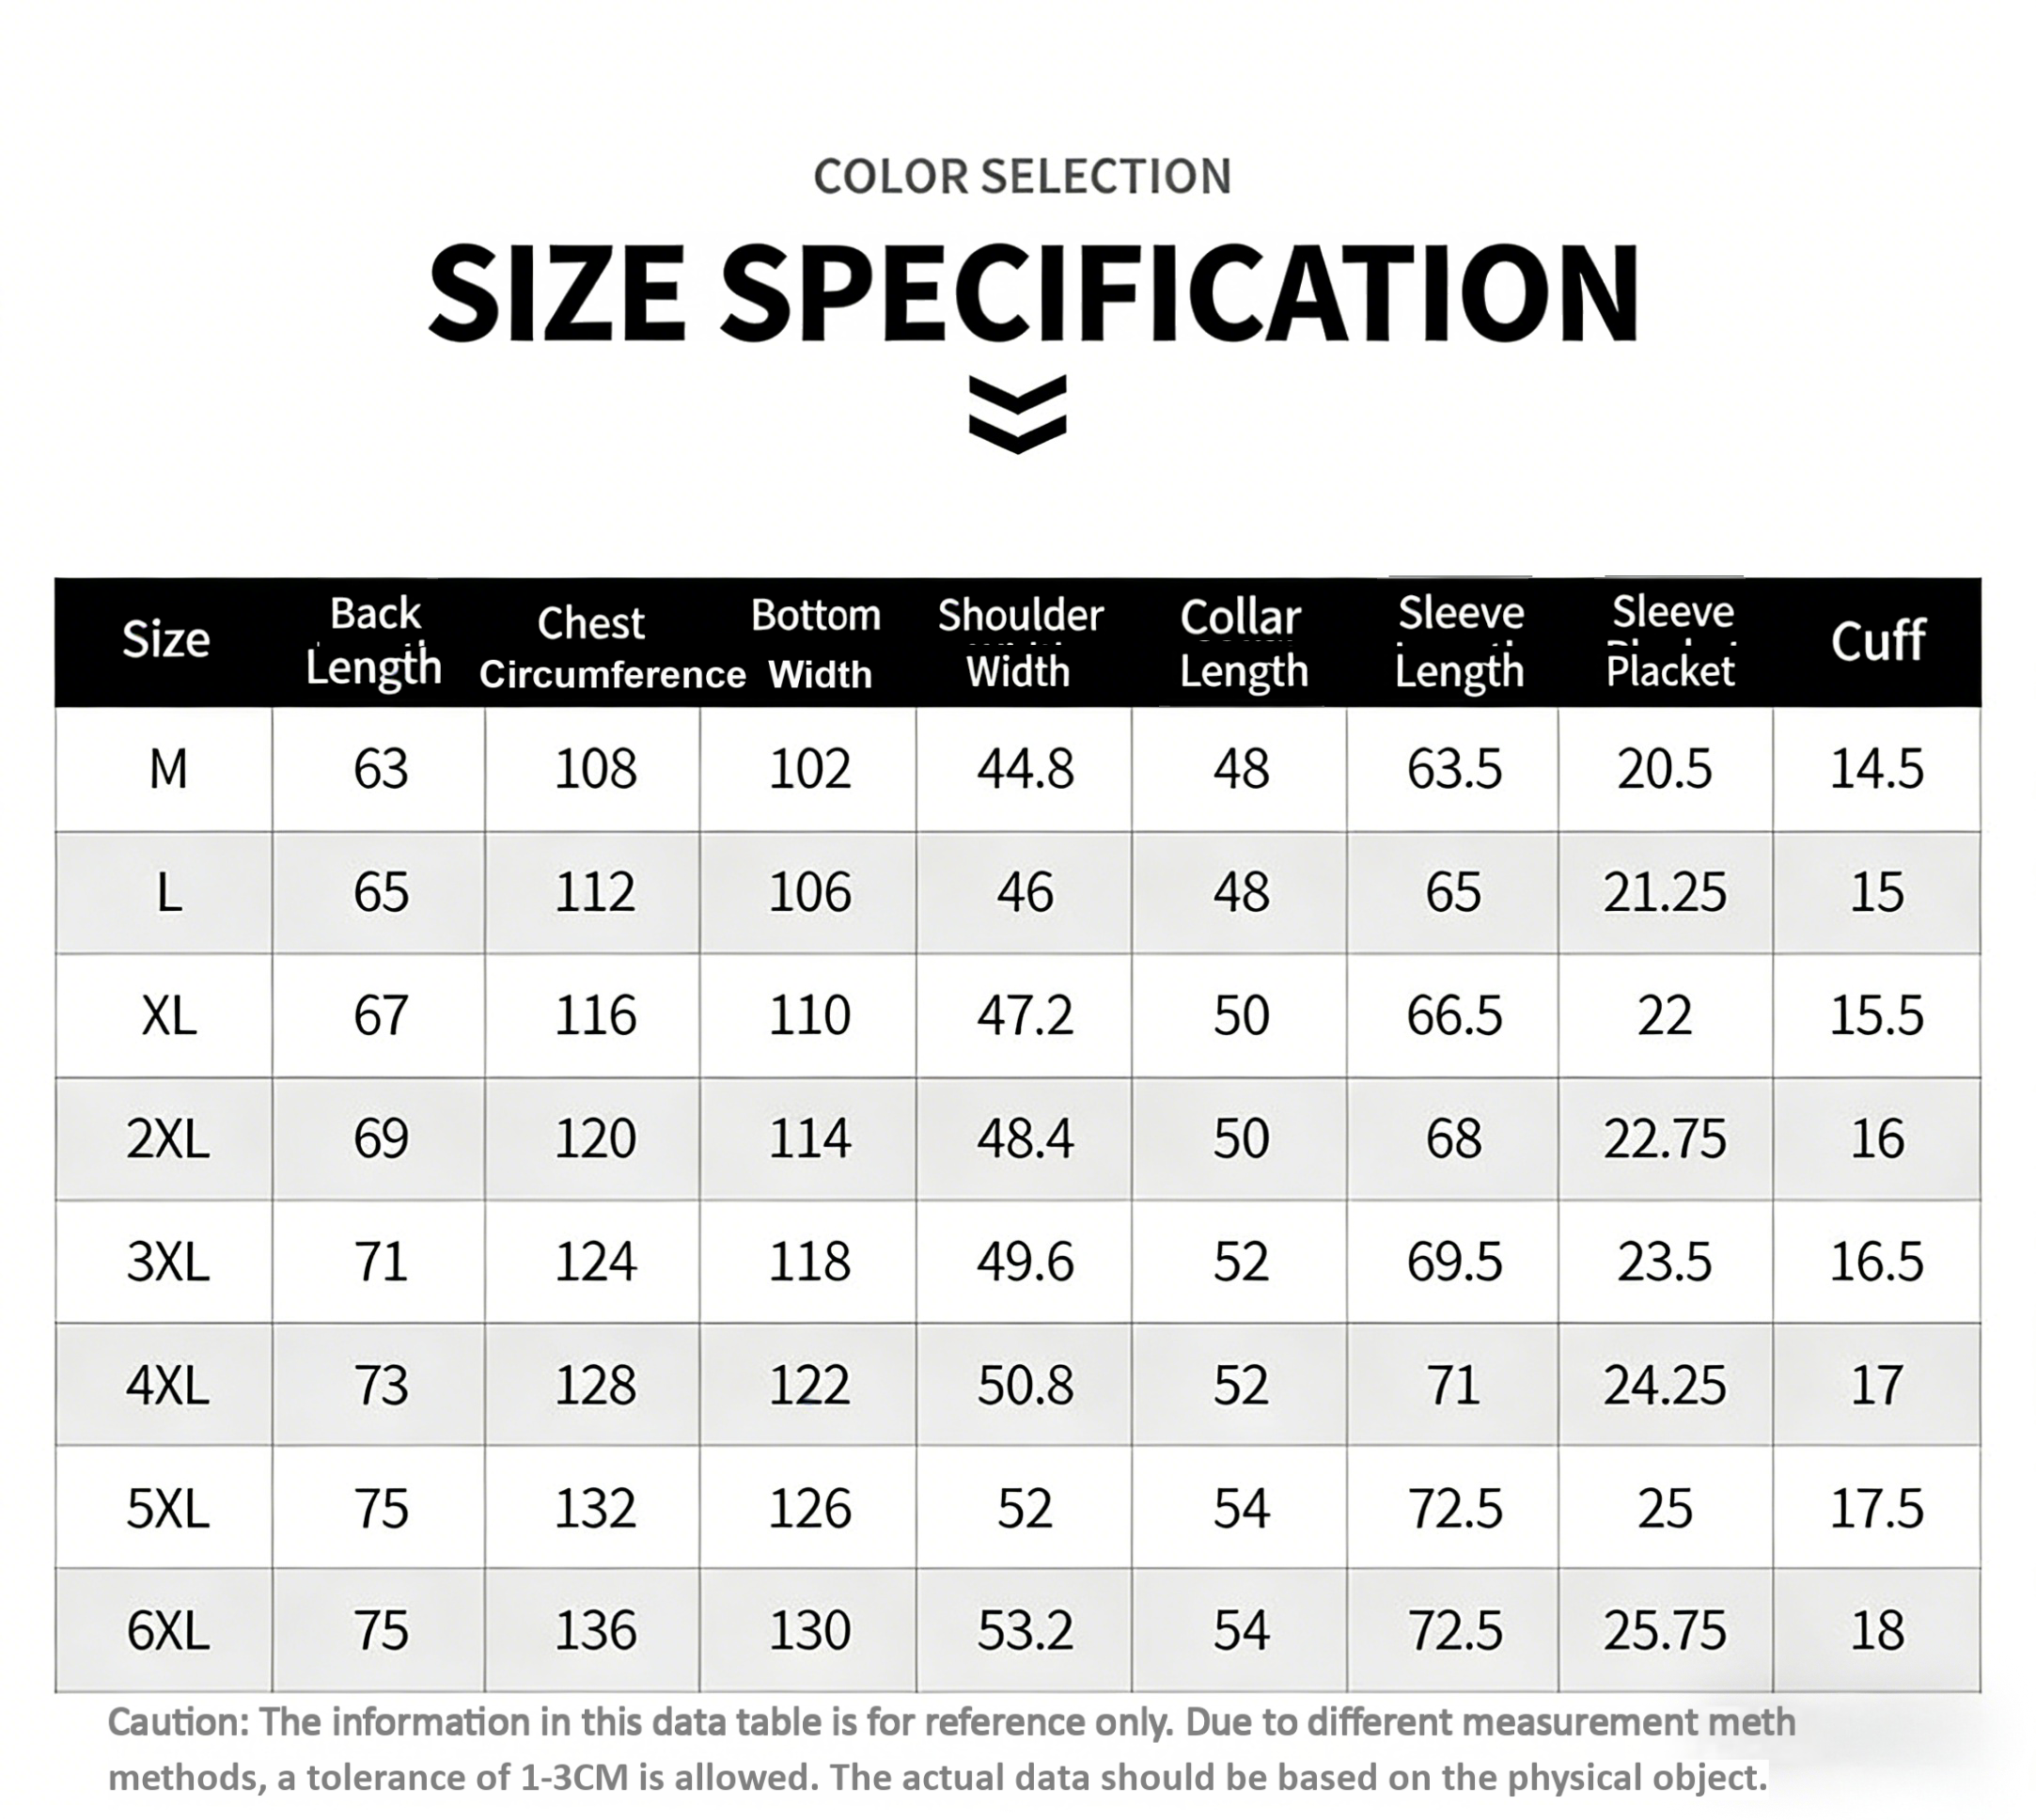Select the M size row label

(x=168, y=770)
